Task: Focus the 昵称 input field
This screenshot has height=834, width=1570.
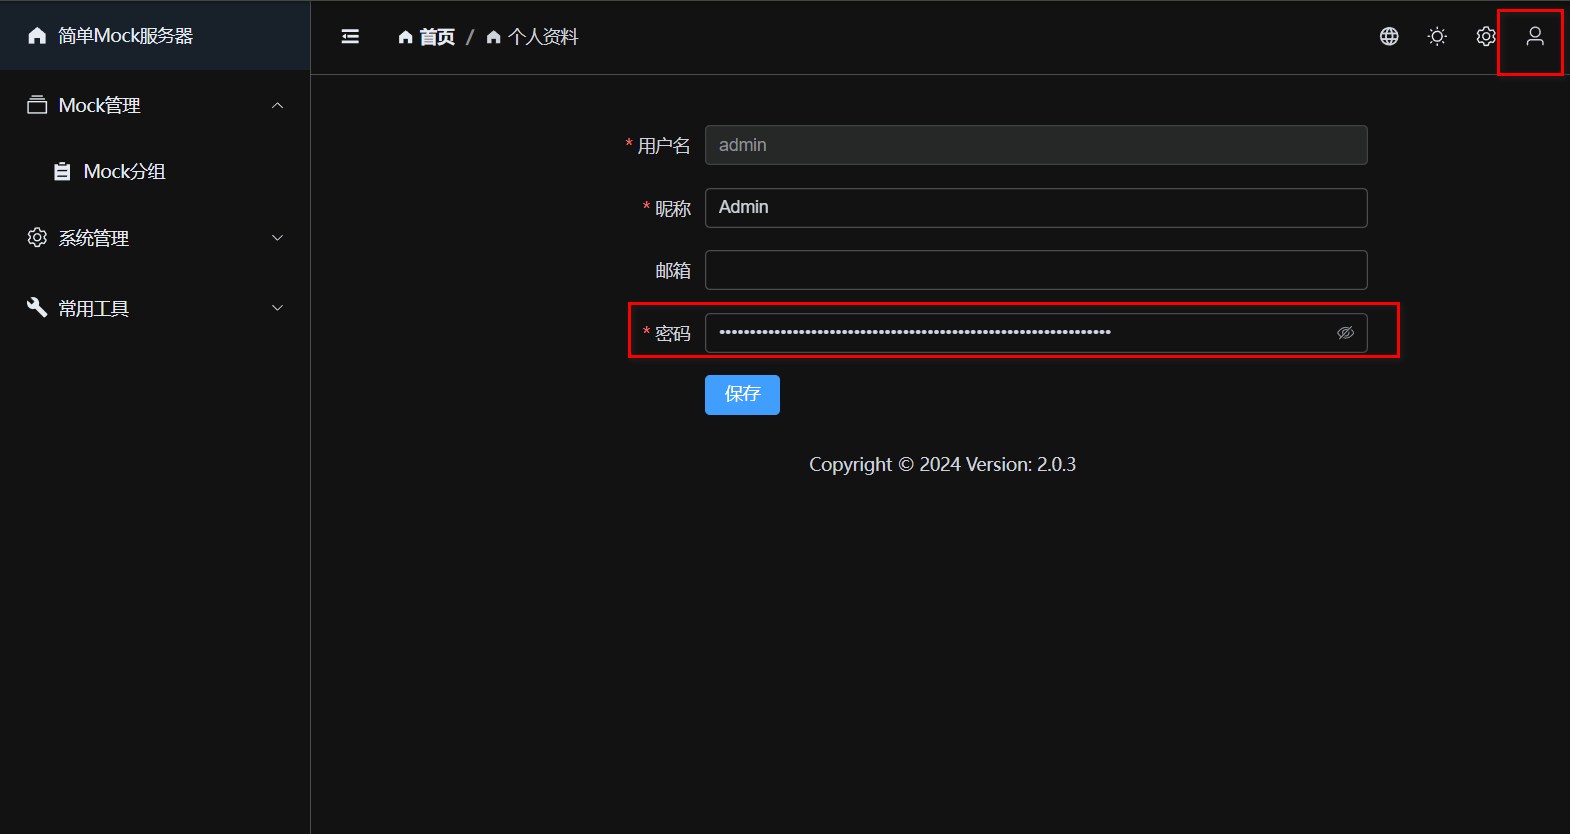Action: point(1035,208)
